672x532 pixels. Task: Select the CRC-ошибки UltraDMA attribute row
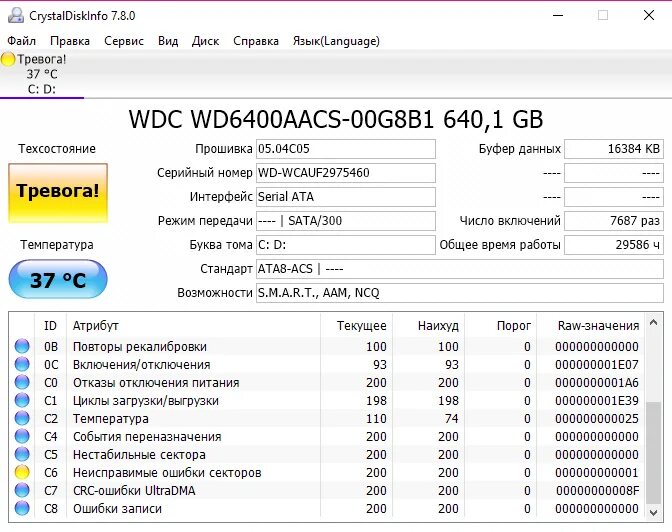point(327,490)
